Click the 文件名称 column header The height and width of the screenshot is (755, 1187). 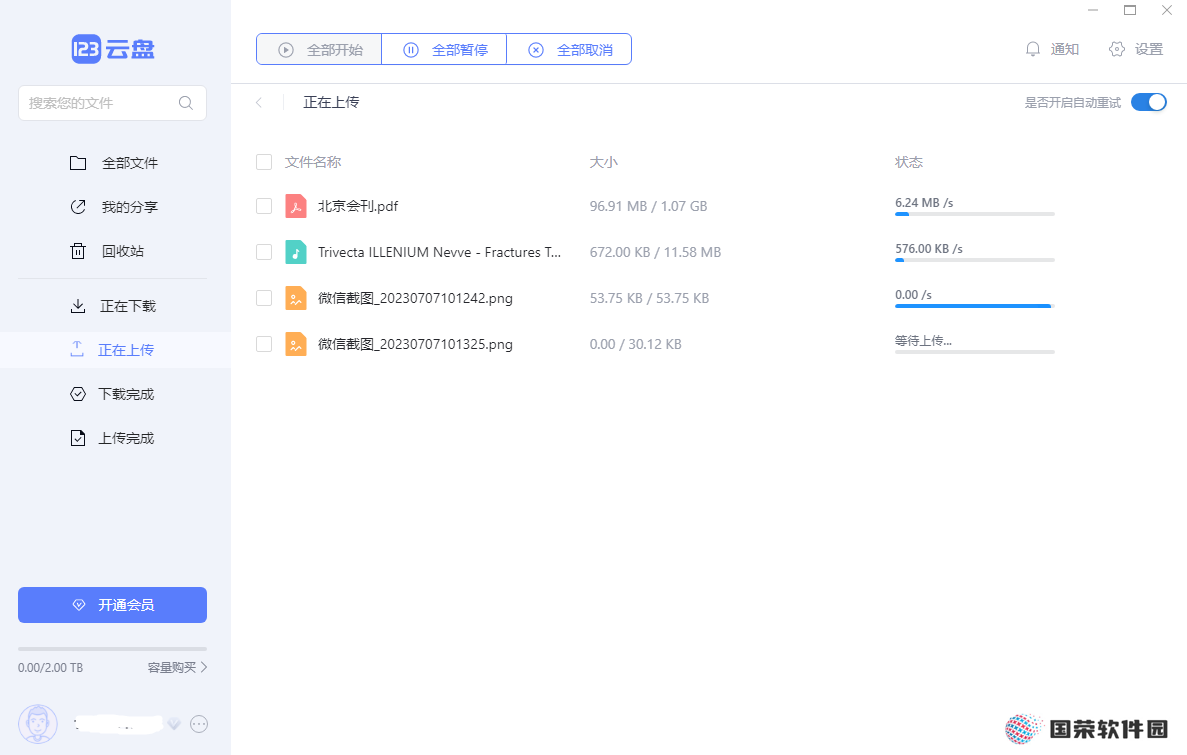313,162
